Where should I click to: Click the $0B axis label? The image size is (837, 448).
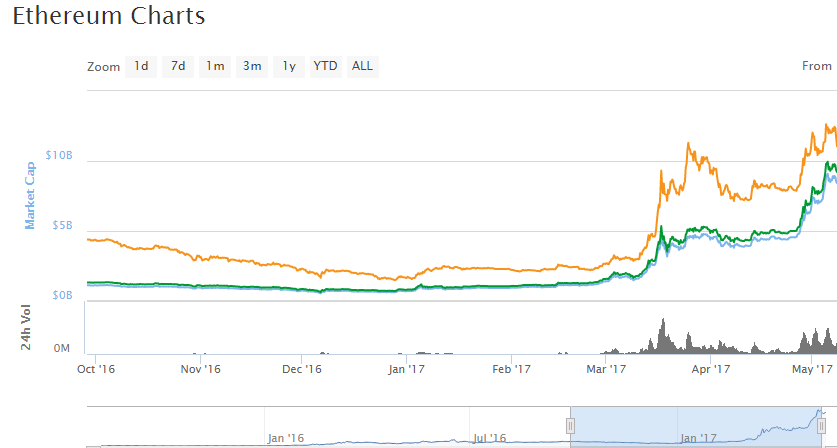(x=62, y=295)
